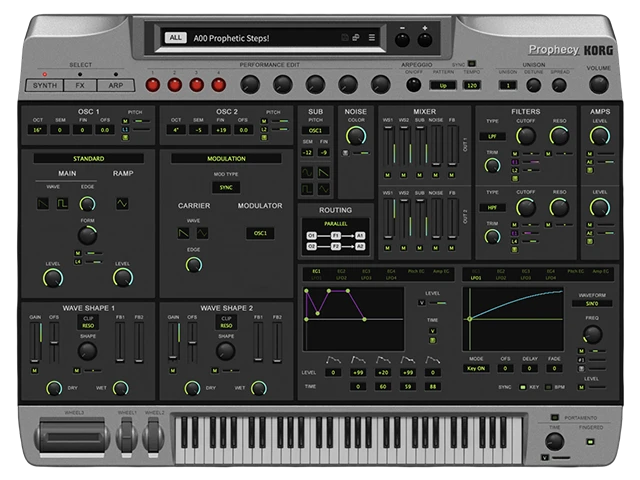Viewport: 640px width, 480px height.
Task: Click the Wave Shape 1 Shape knob
Action: 87,351
